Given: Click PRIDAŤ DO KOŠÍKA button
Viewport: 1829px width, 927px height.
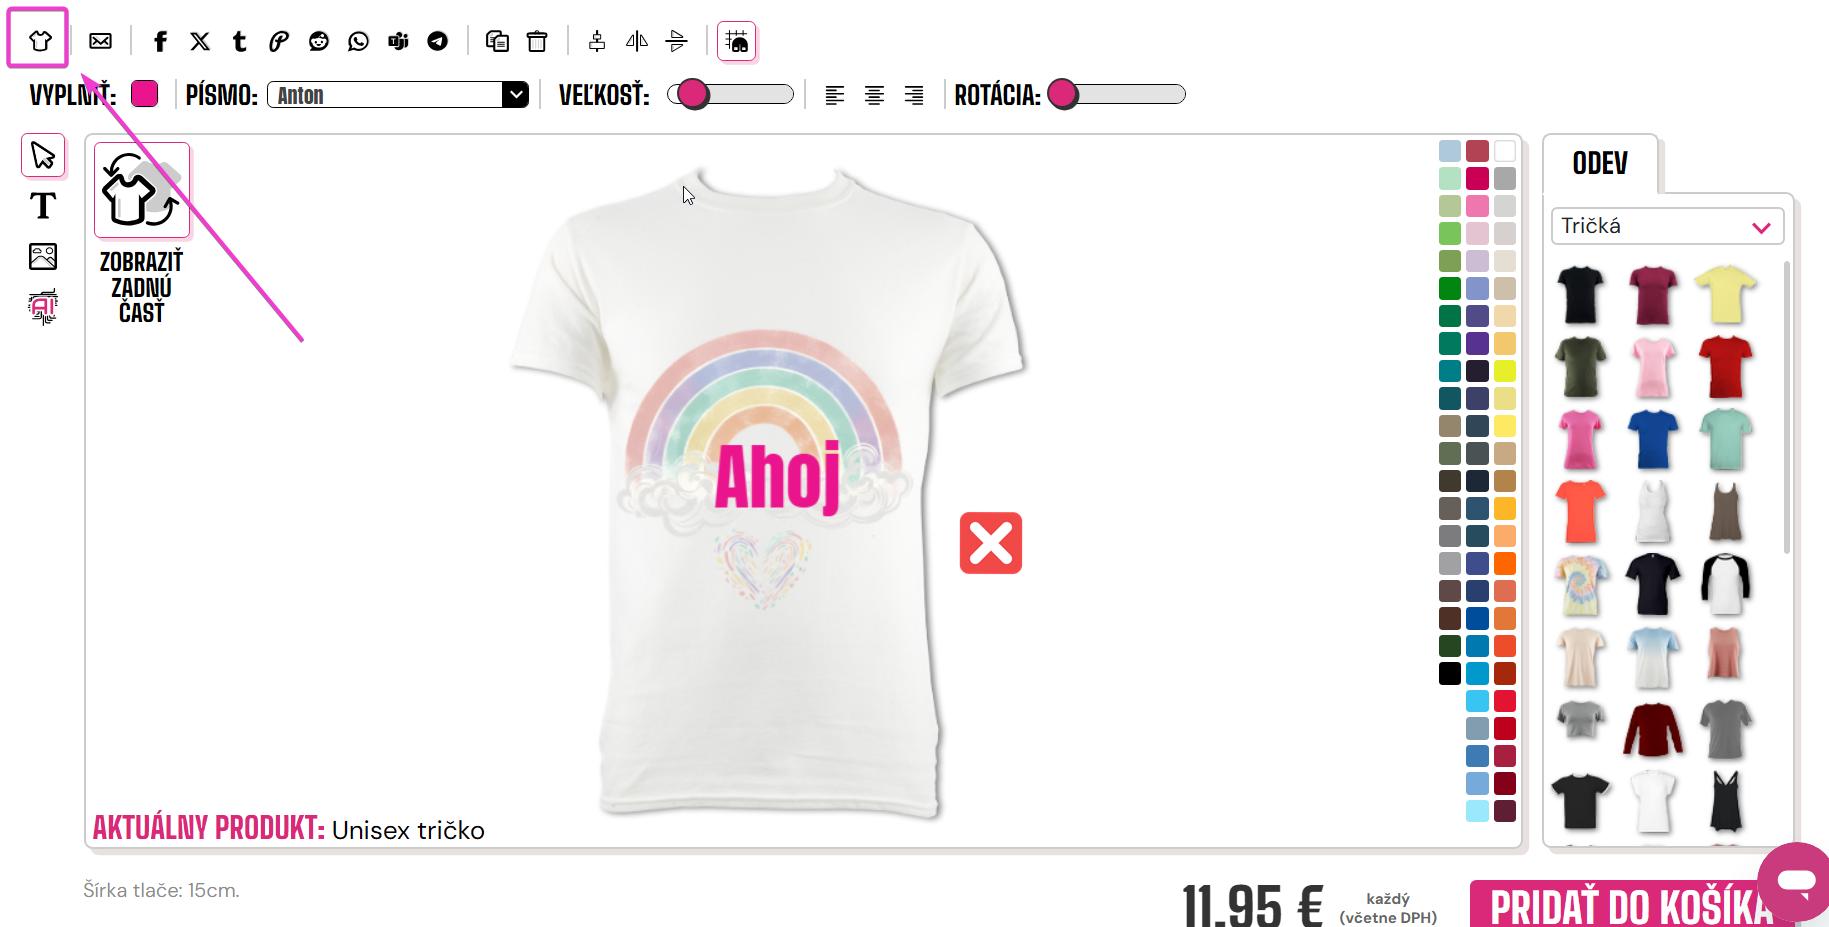Looking at the screenshot, I should [x=1632, y=904].
